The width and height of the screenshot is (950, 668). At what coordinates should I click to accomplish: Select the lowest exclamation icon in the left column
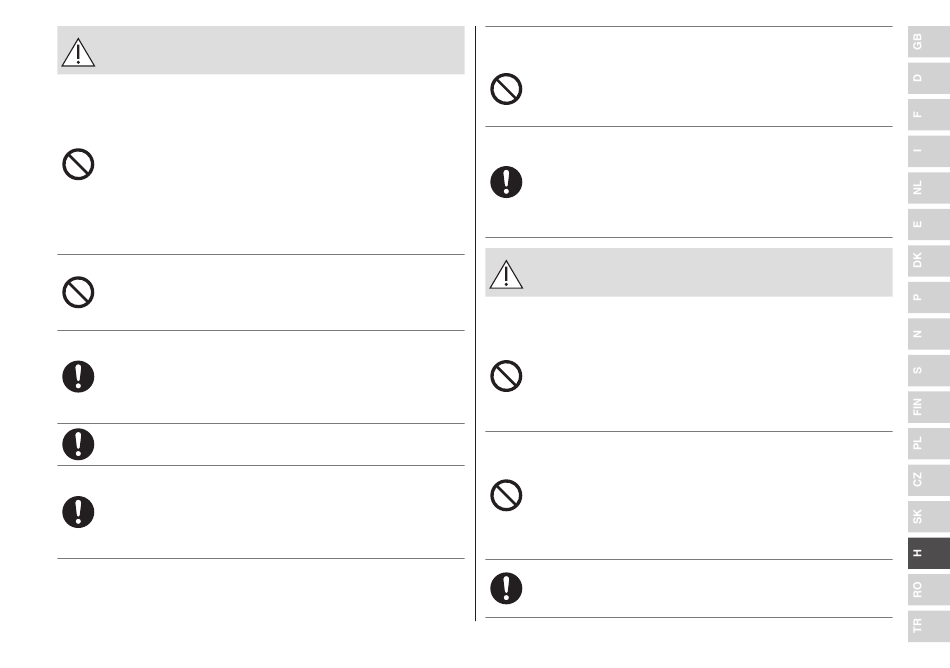coord(78,512)
